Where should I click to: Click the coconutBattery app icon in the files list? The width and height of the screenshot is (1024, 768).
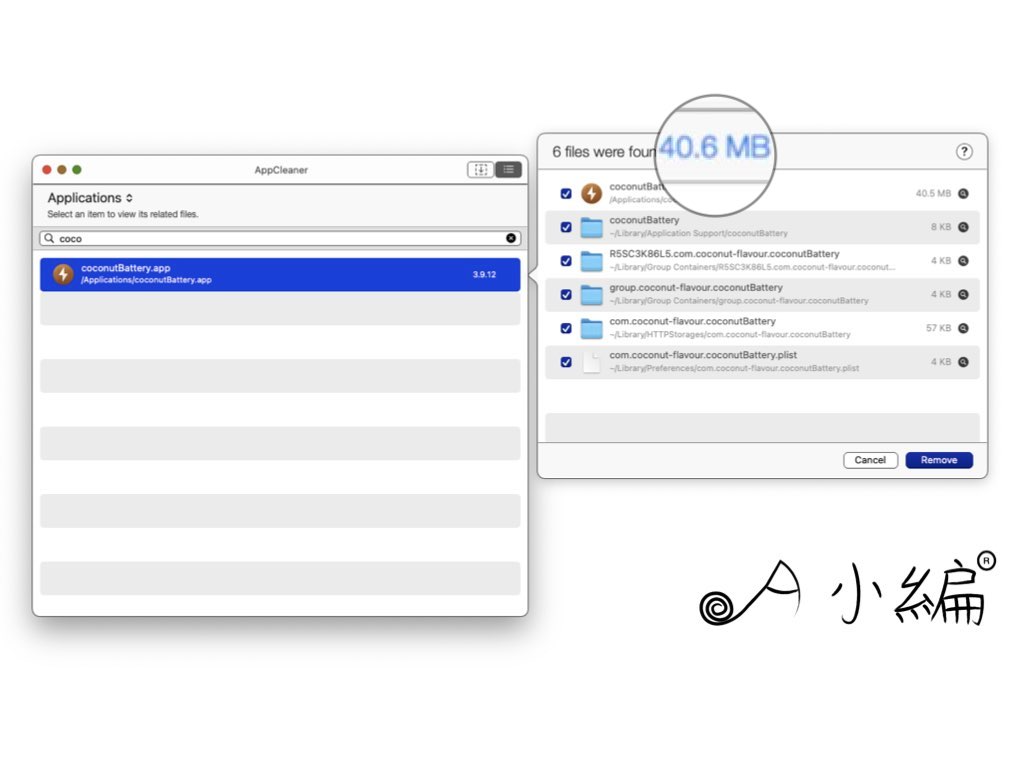coord(592,193)
